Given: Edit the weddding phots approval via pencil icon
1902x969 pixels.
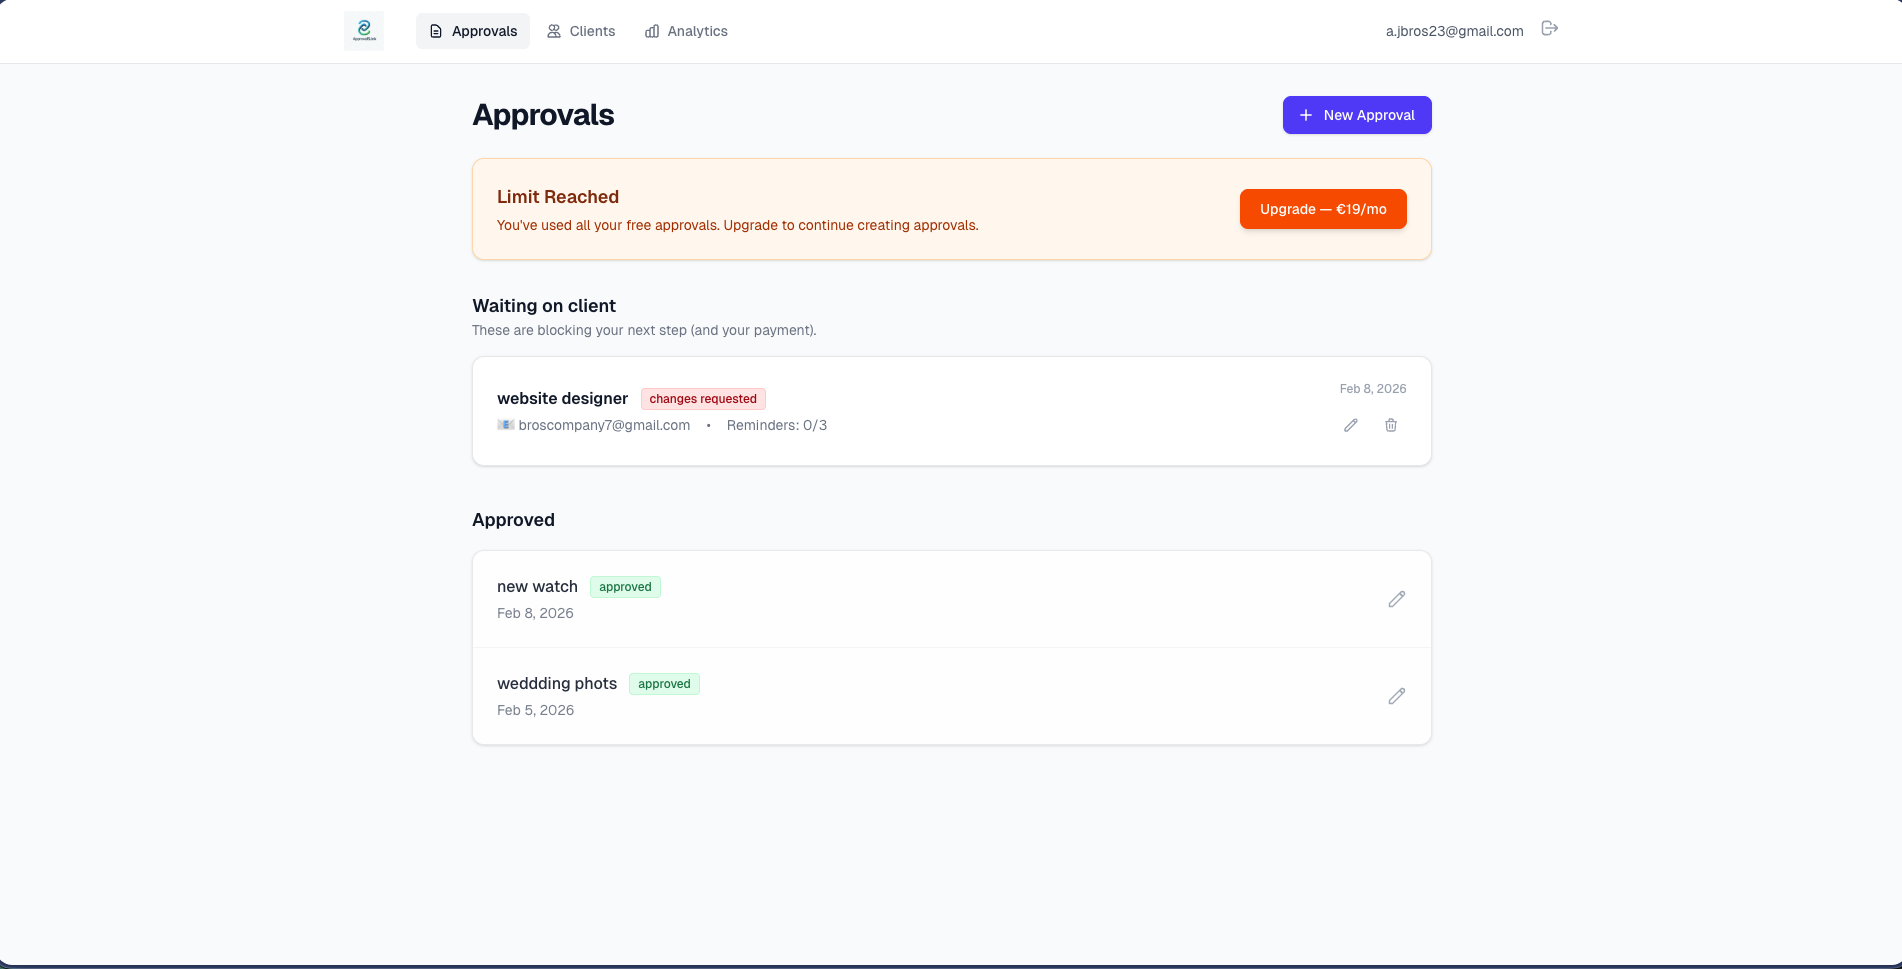Looking at the screenshot, I should (1397, 697).
